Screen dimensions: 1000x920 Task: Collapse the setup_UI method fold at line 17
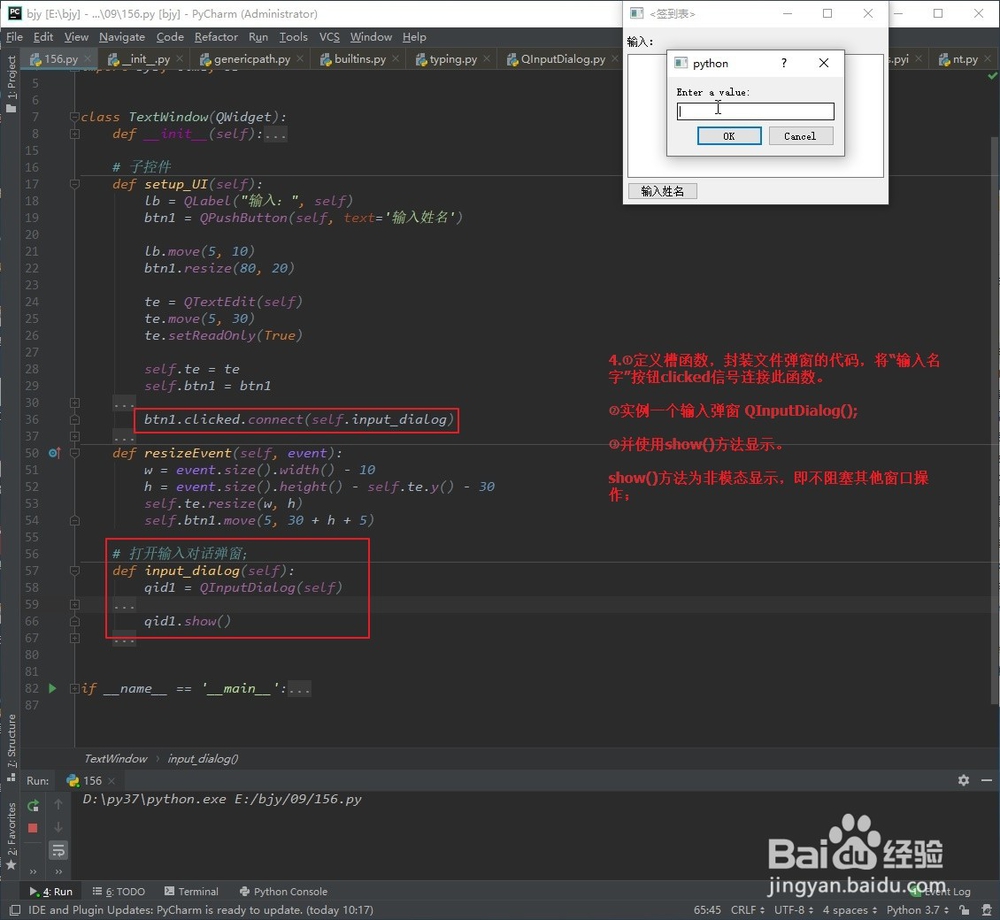[75, 184]
